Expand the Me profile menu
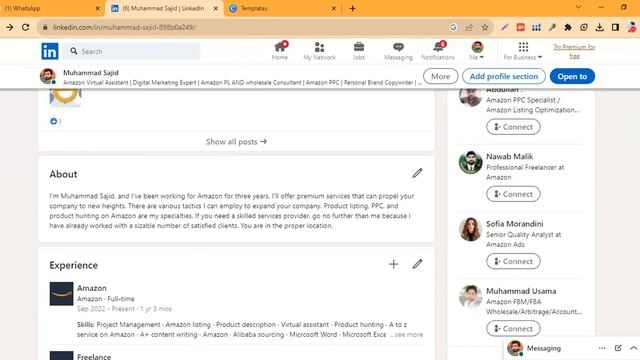This screenshot has height=360, width=640. tap(477, 51)
